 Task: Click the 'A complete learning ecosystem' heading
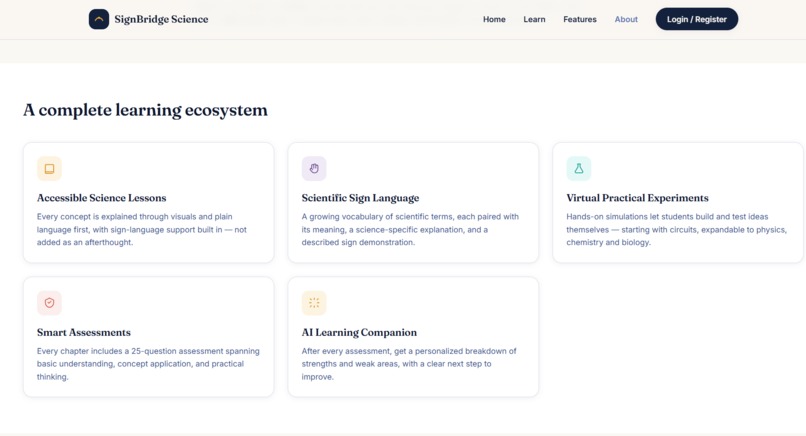[145, 110]
